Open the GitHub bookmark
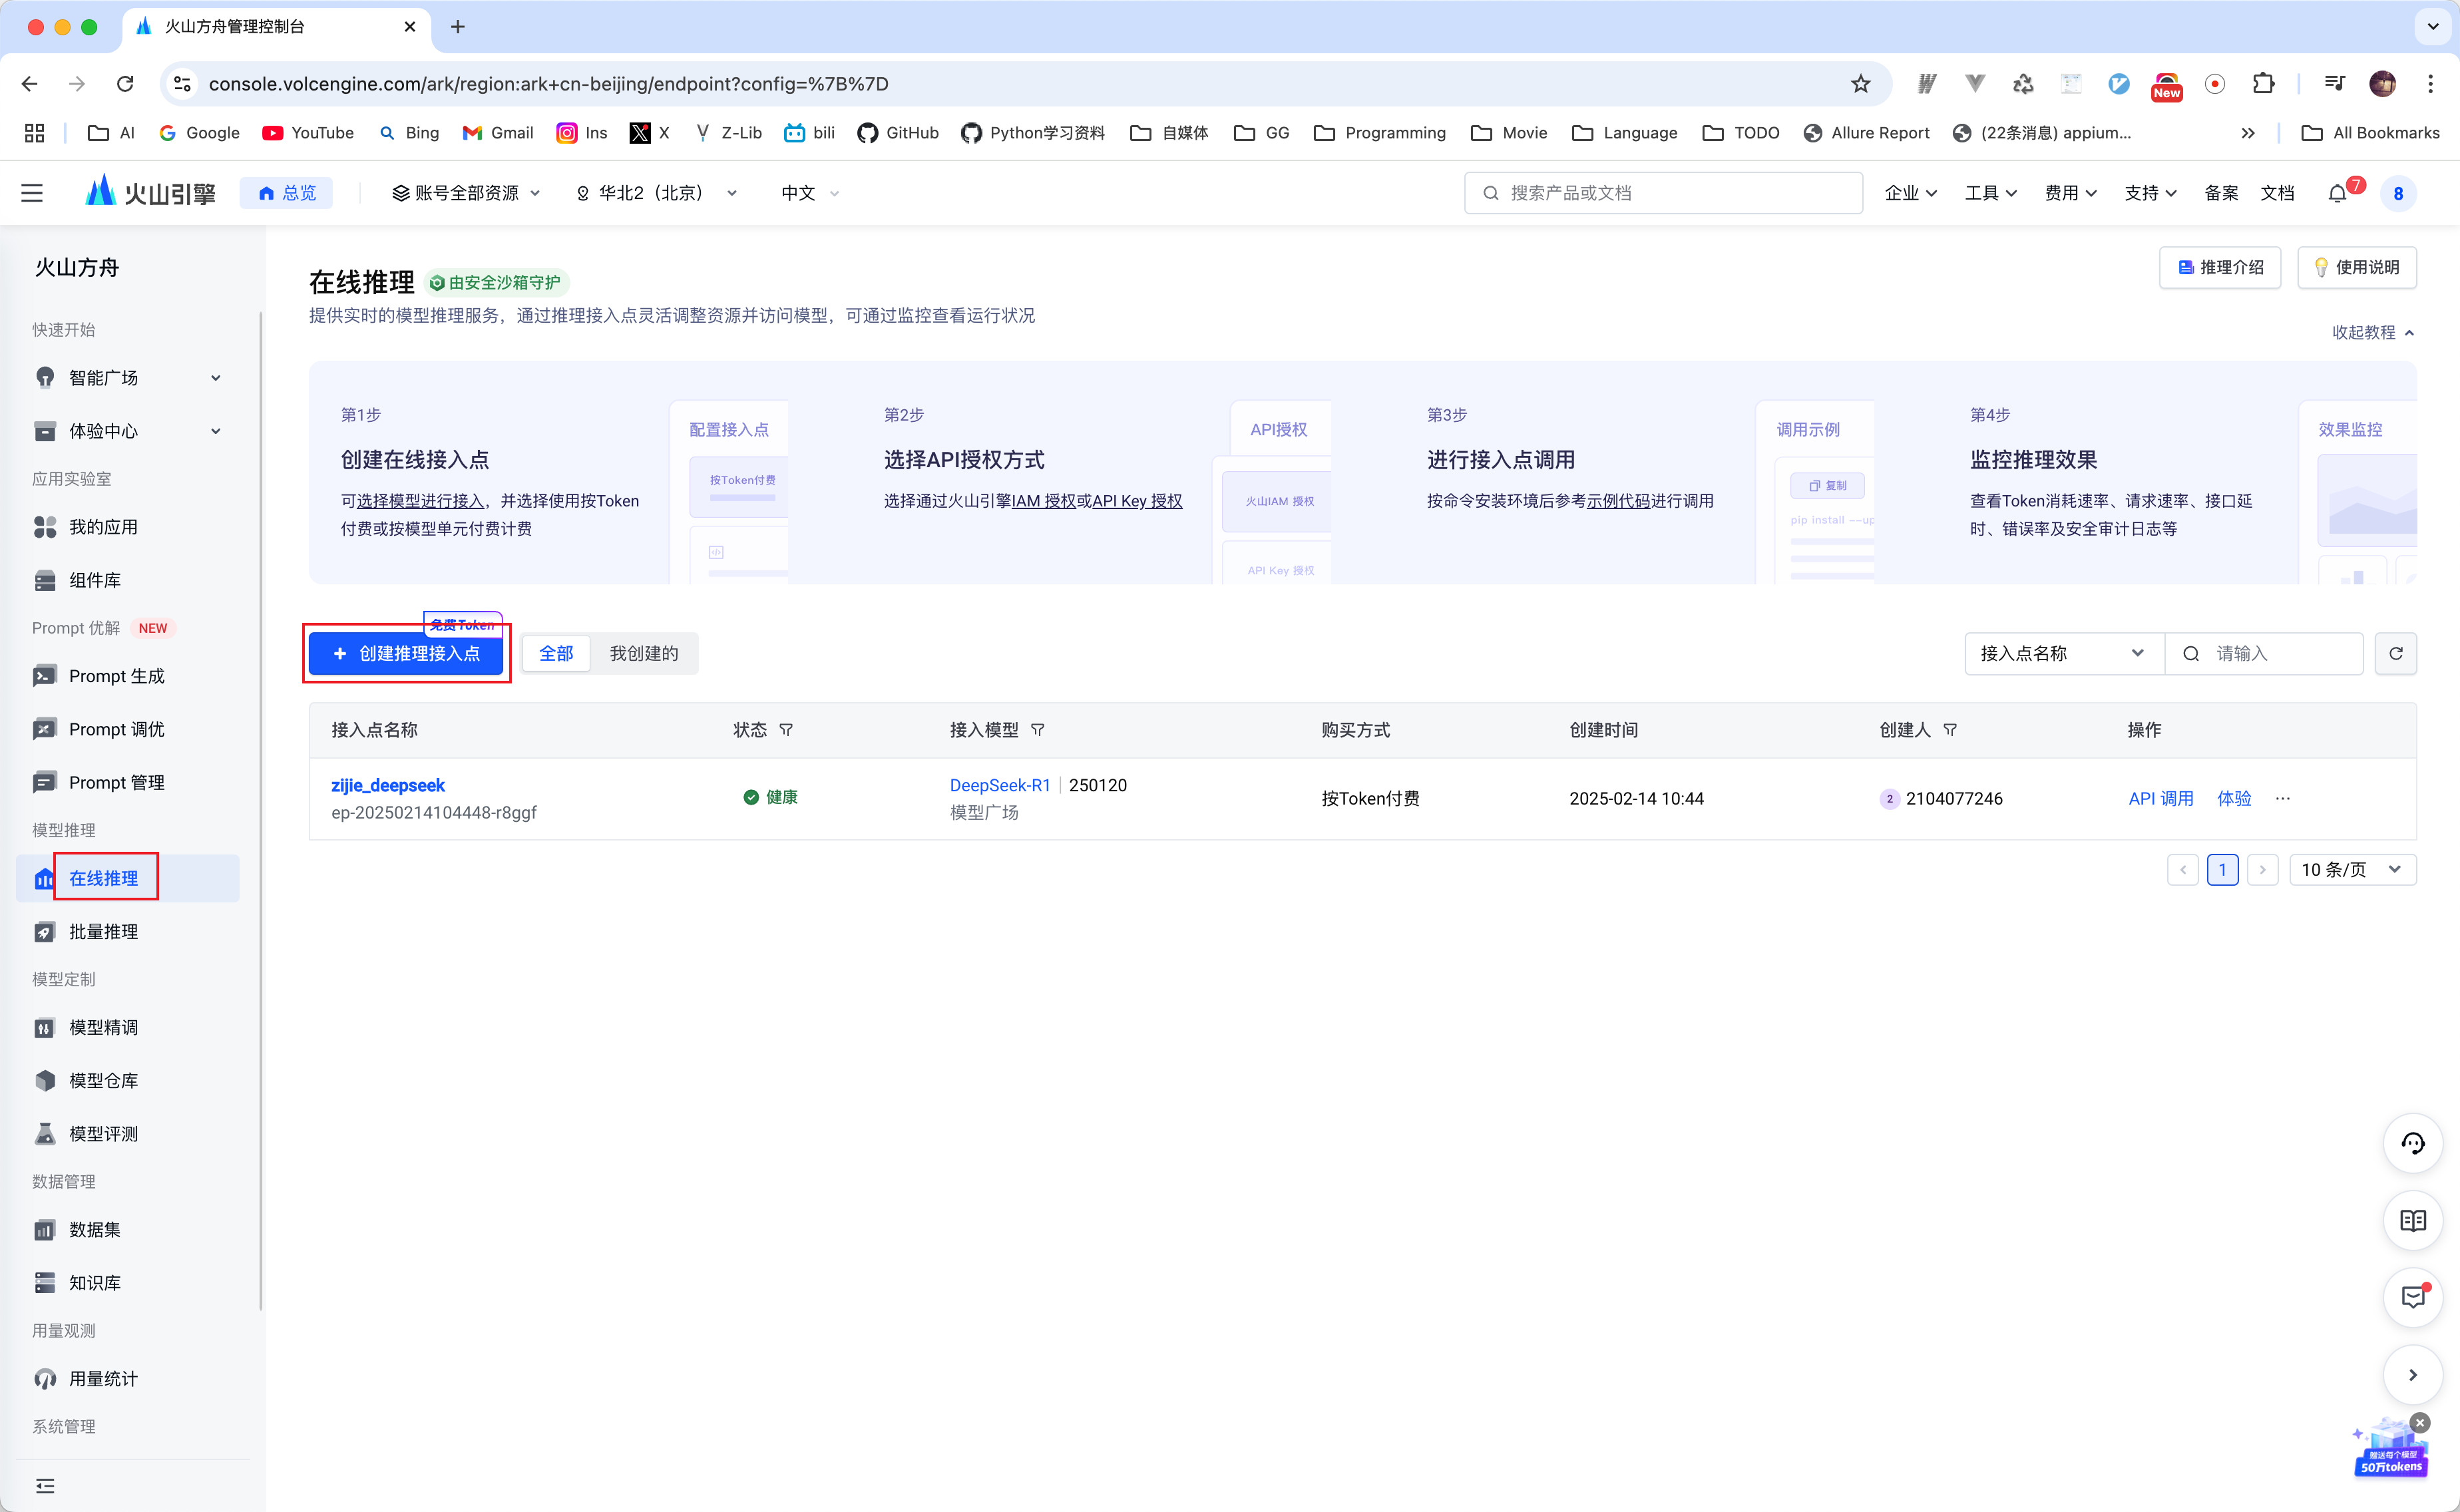Image resolution: width=2460 pixels, height=1512 pixels. [x=898, y=133]
